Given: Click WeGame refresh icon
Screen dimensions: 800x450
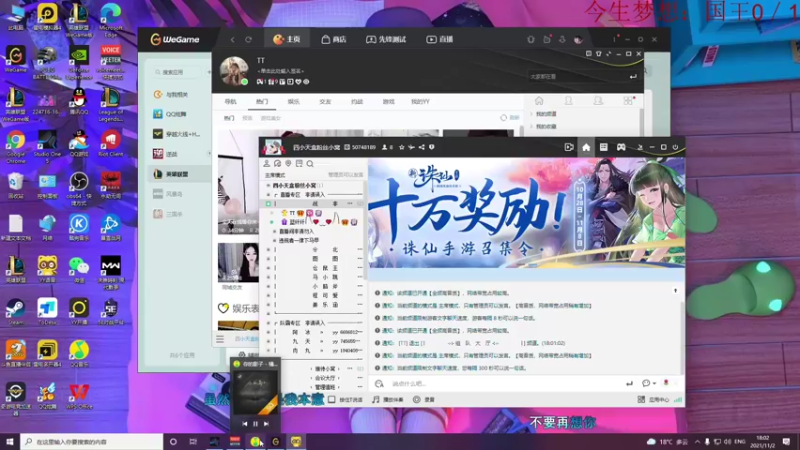Looking at the screenshot, I should click(x=248, y=40).
